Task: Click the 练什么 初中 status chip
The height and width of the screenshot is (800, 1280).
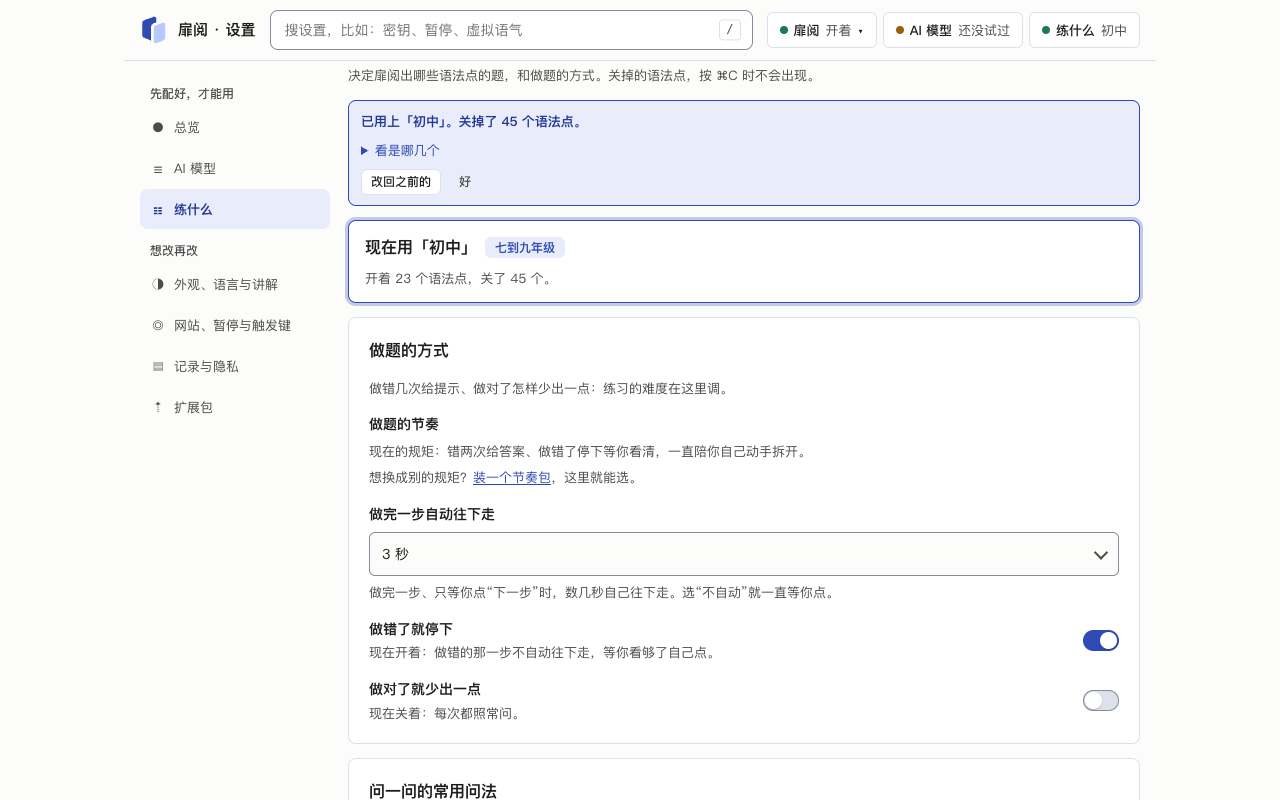Action: click(x=1084, y=30)
